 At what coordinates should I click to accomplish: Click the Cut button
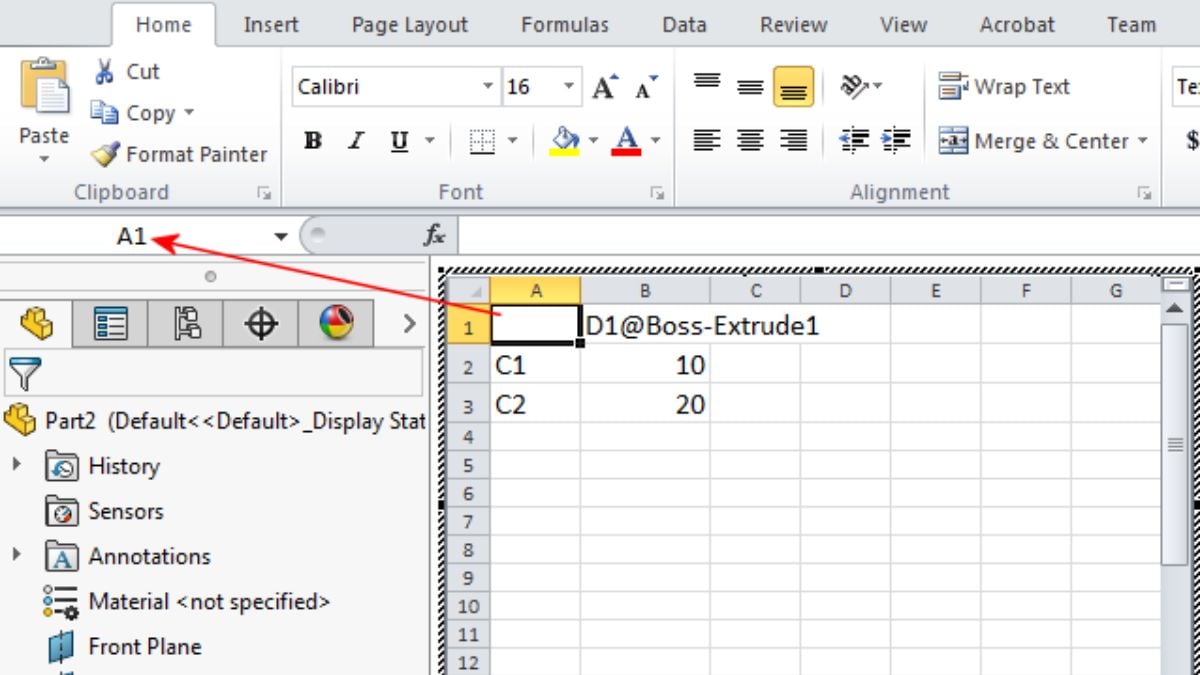[126, 72]
